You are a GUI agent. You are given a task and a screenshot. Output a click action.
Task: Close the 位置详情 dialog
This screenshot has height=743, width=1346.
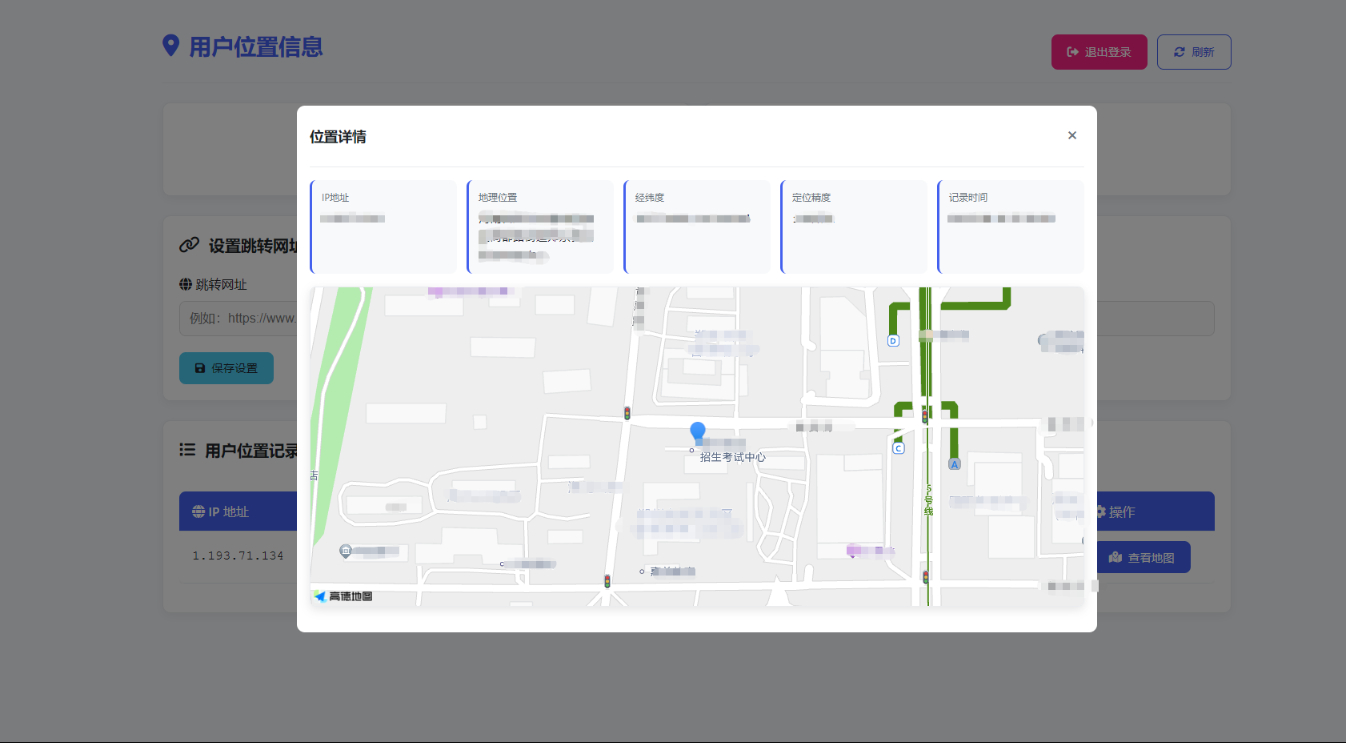(1072, 135)
